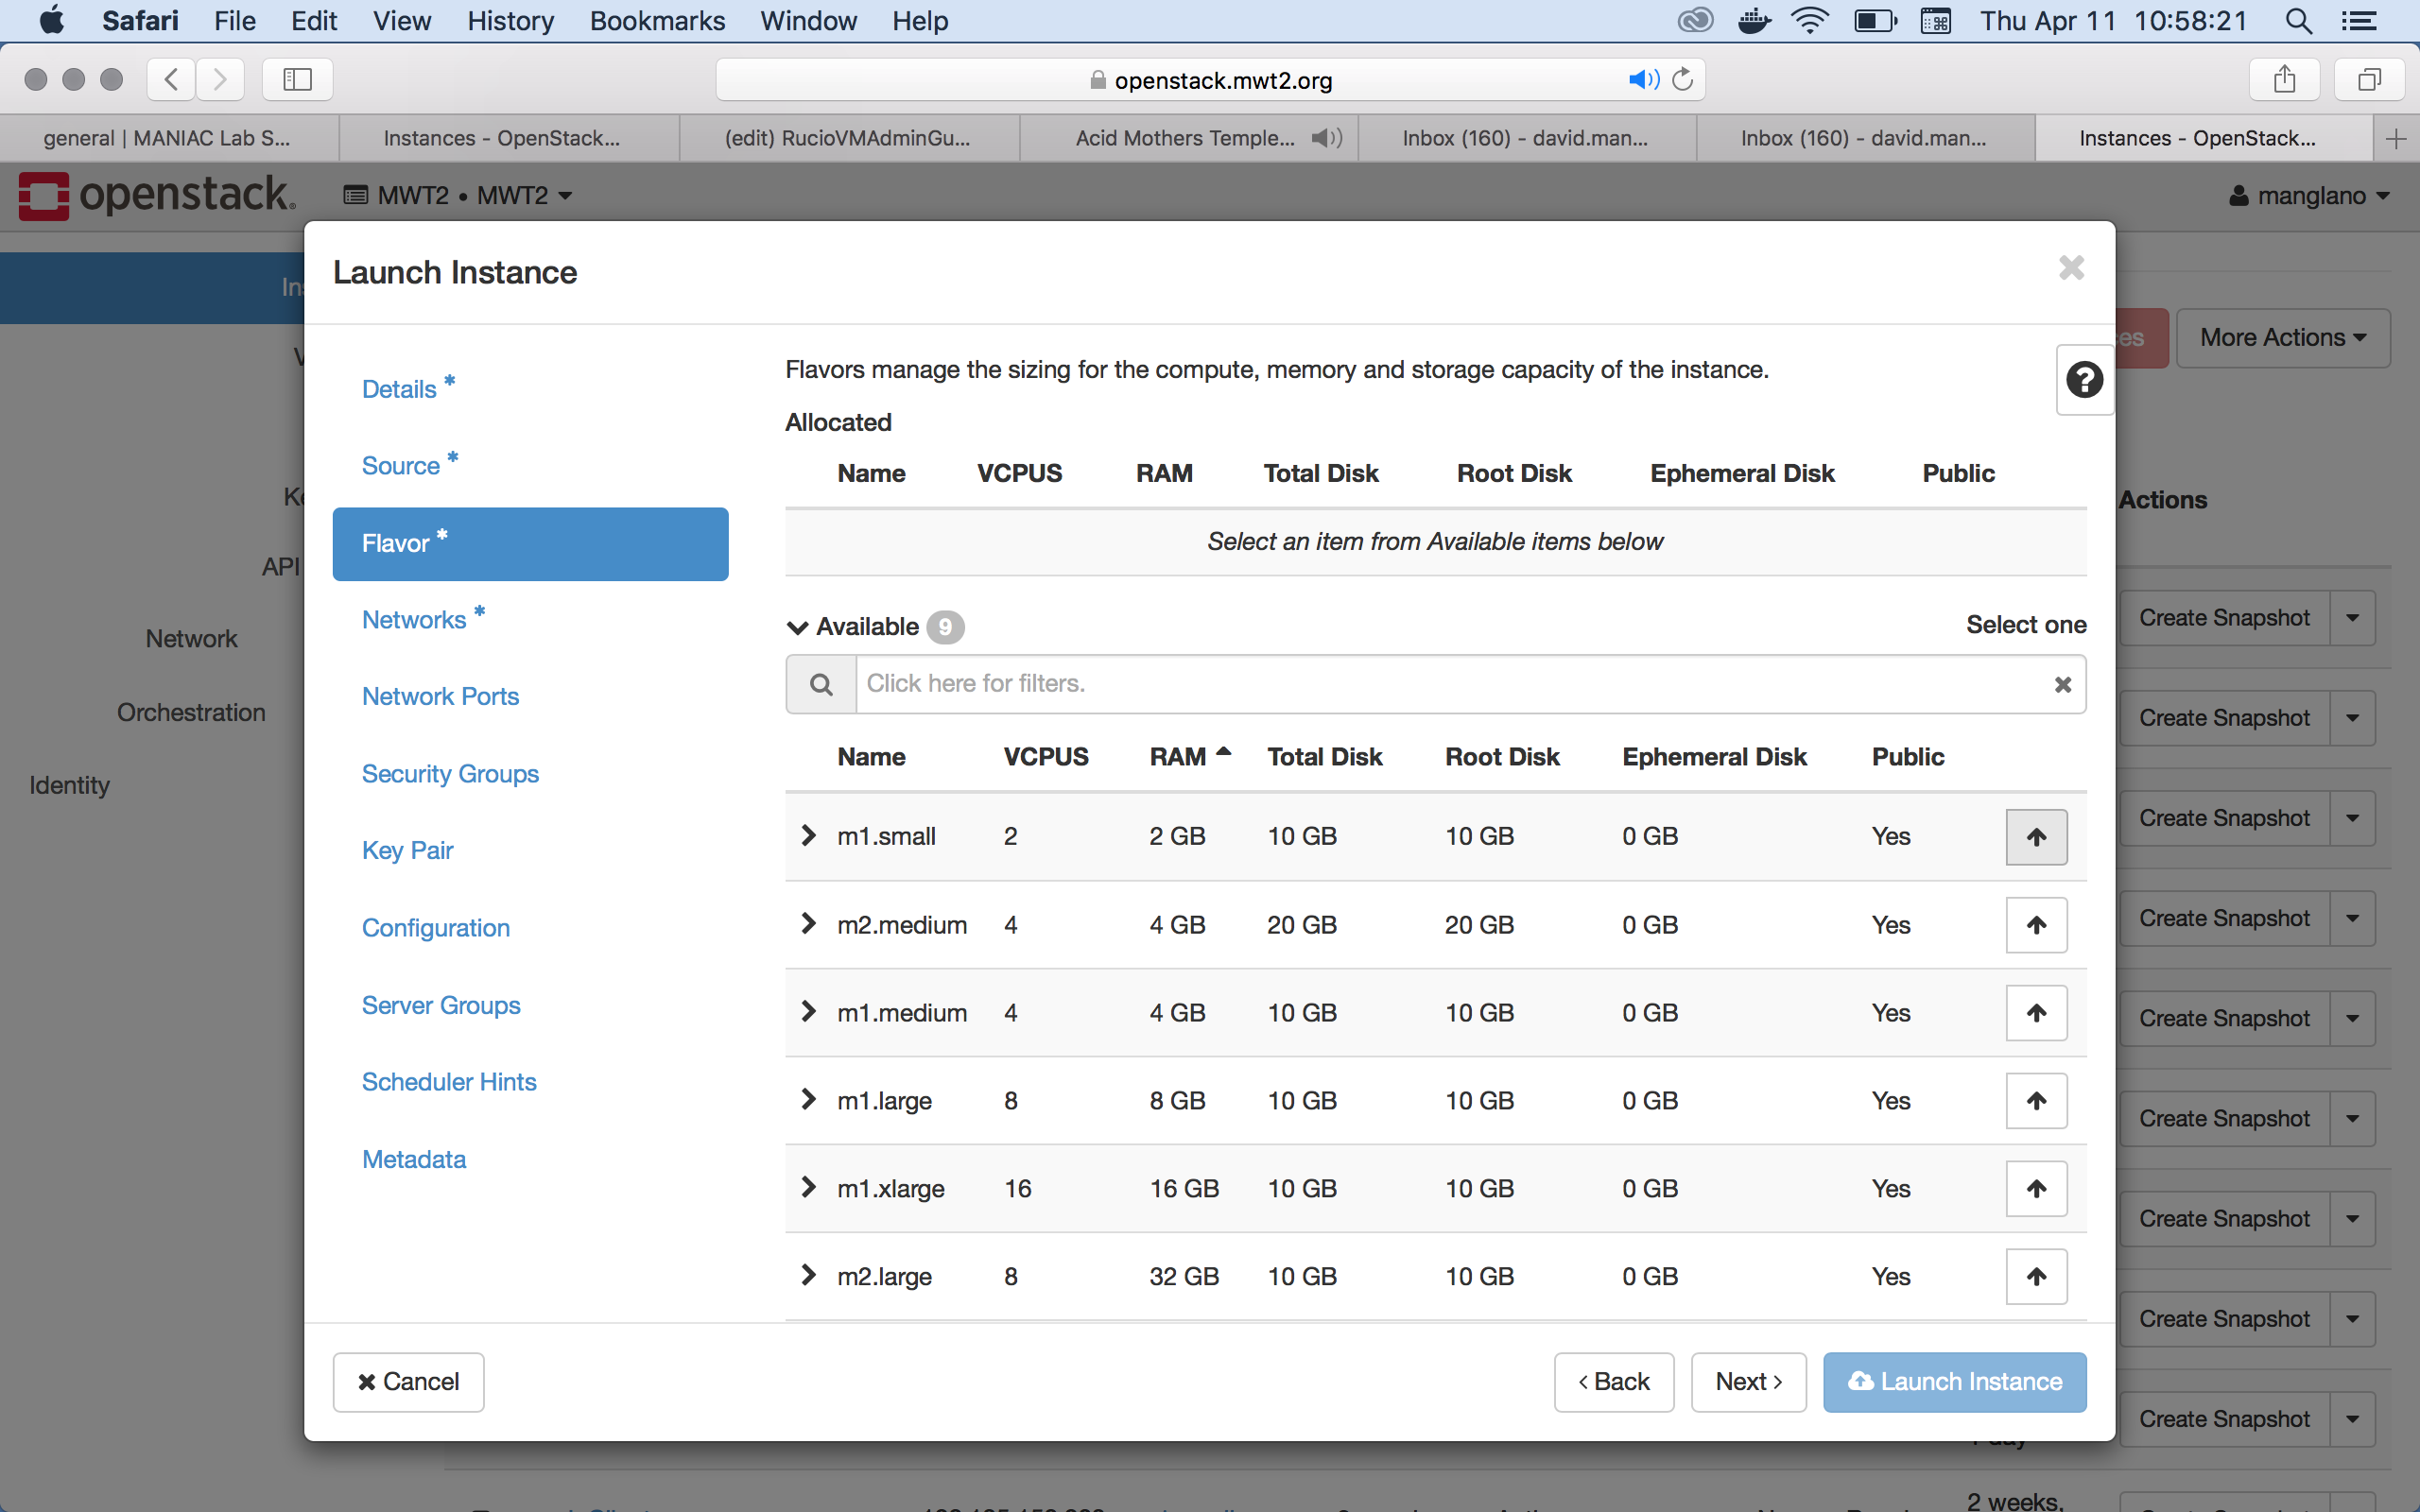
Task: Expand details of m1.medium row
Action: pyautogui.click(x=808, y=1012)
